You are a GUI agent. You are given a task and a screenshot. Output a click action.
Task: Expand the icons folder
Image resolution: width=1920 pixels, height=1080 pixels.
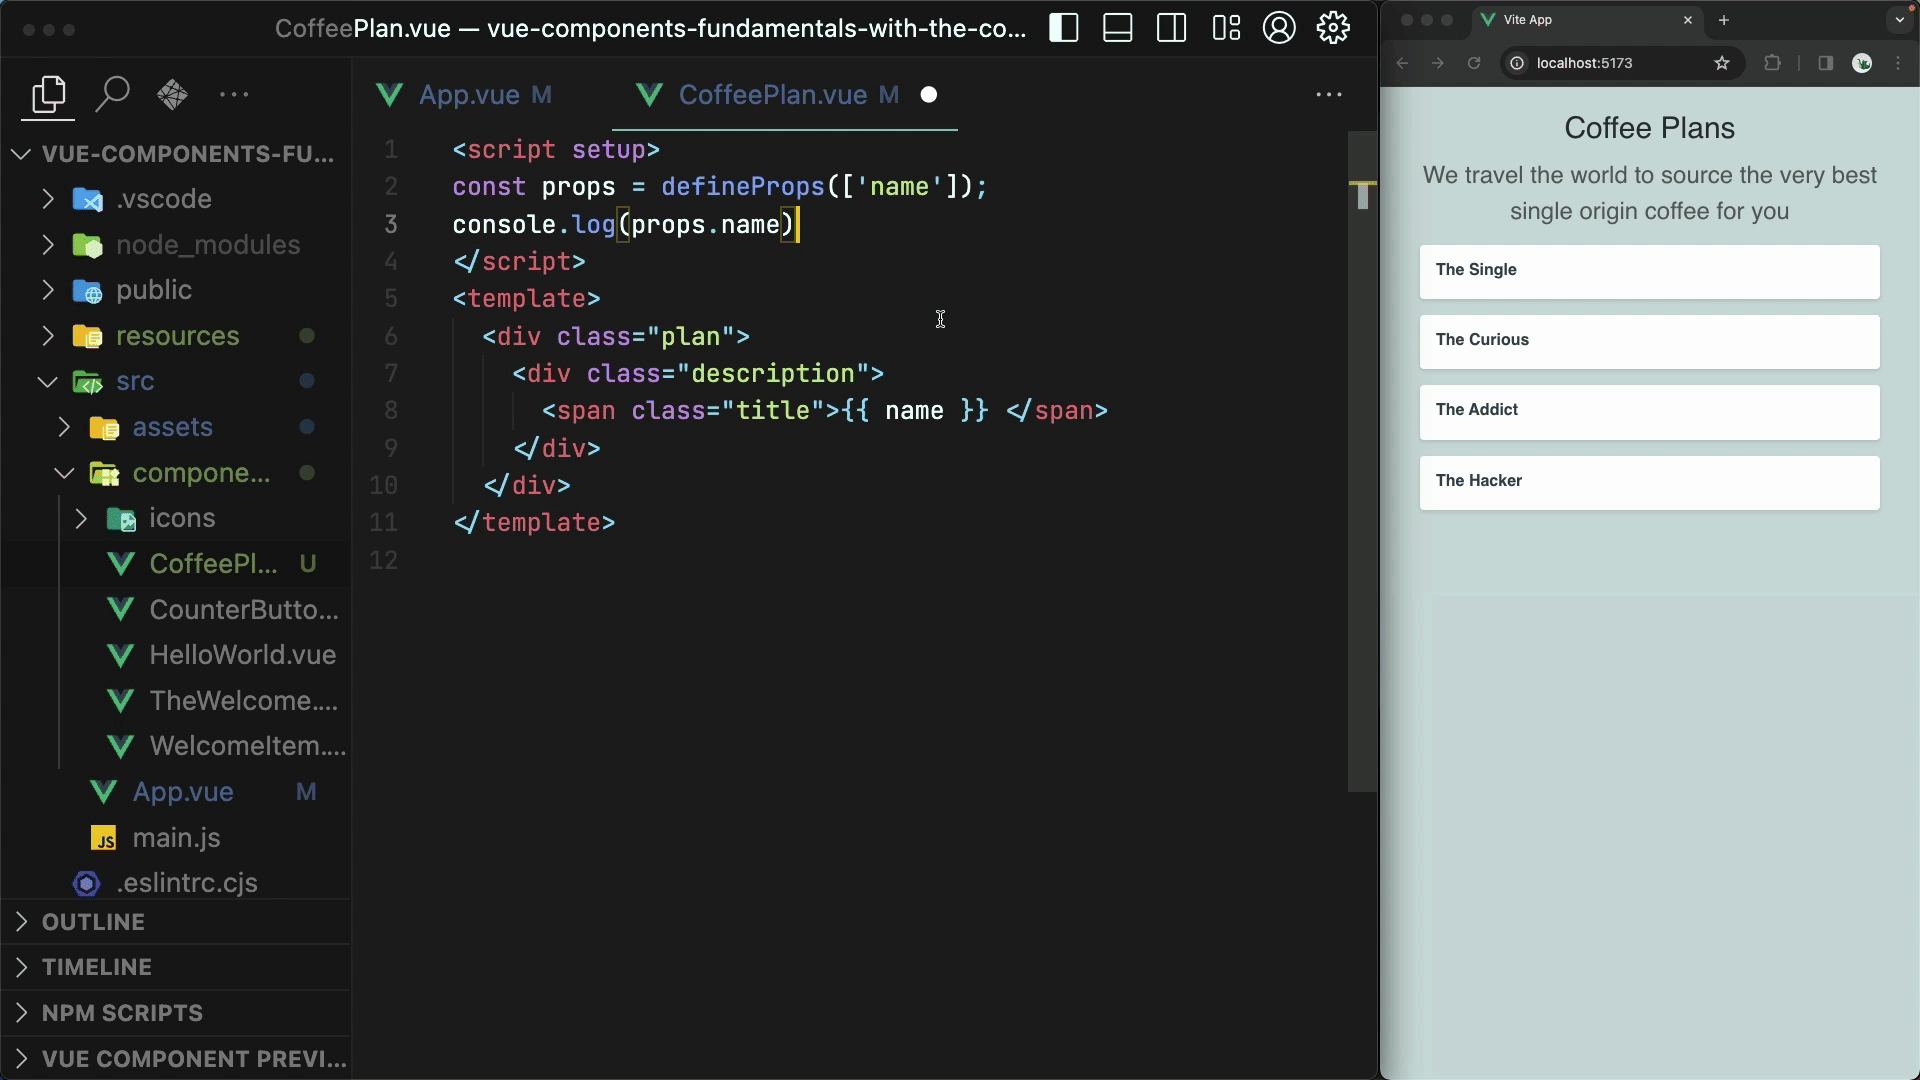click(x=176, y=518)
